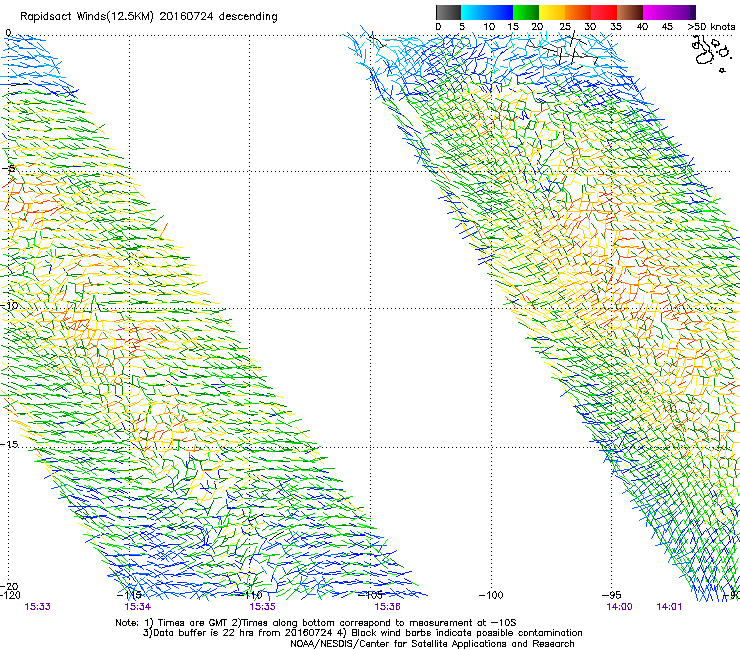Click the '35' legend scale label
740x650 pixels.
(616, 27)
